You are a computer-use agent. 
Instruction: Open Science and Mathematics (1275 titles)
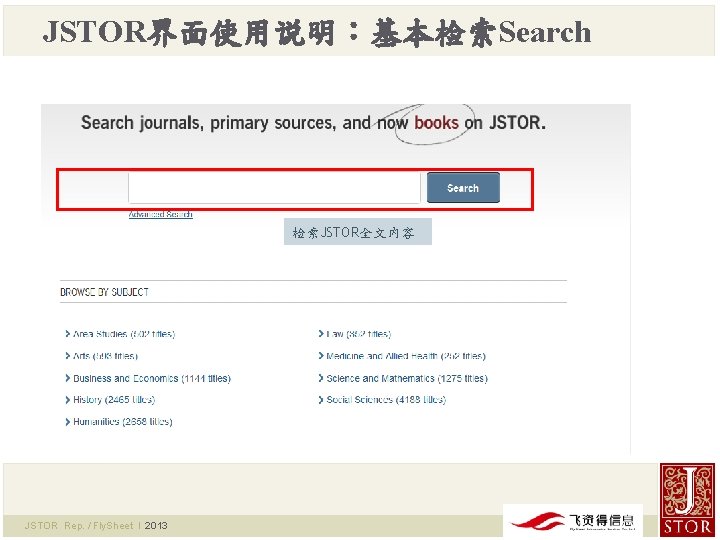407,378
